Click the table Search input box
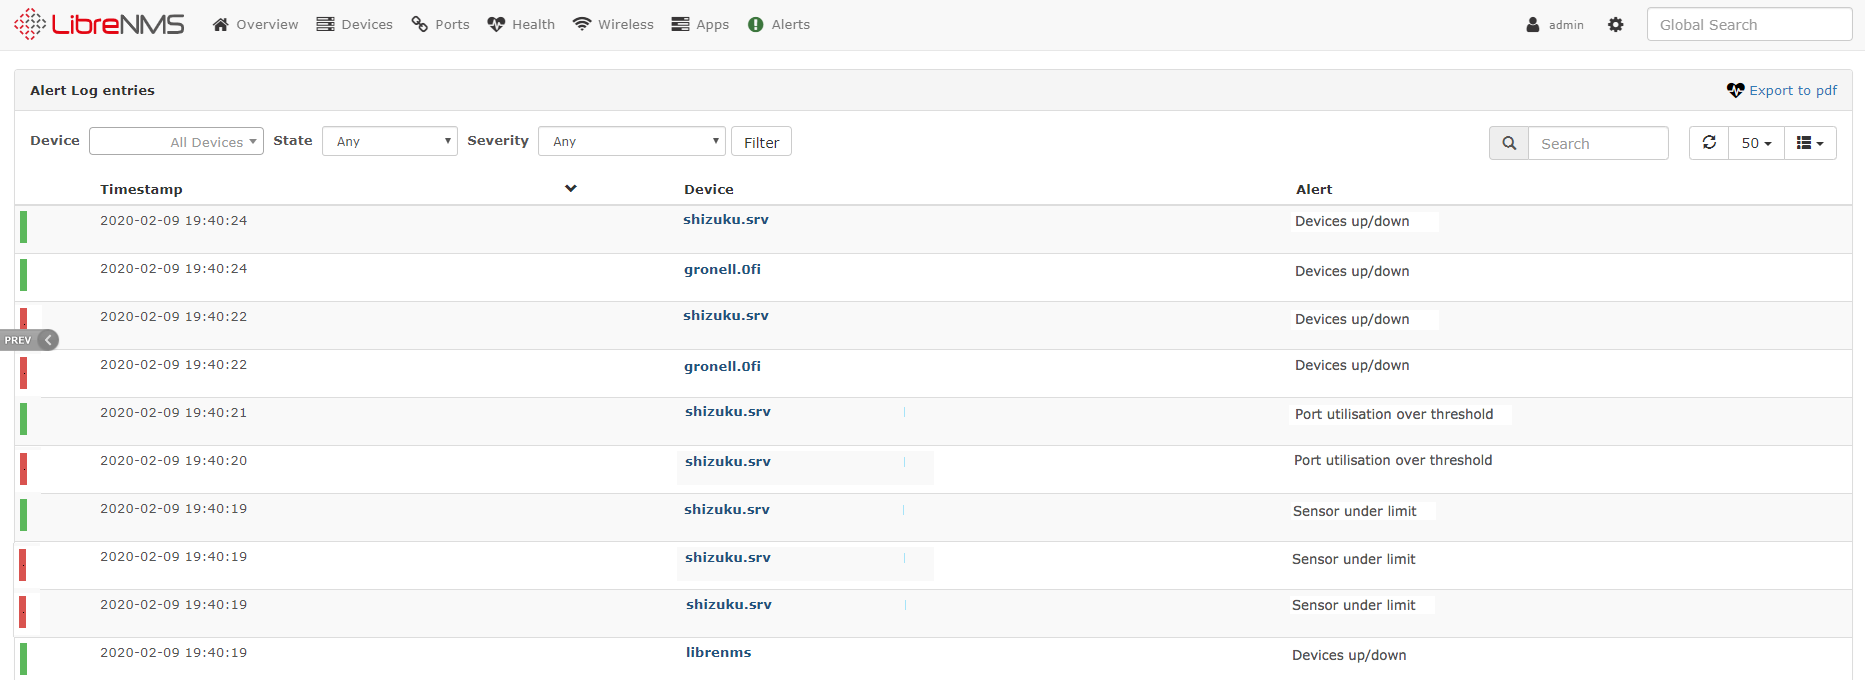 pyautogui.click(x=1597, y=143)
